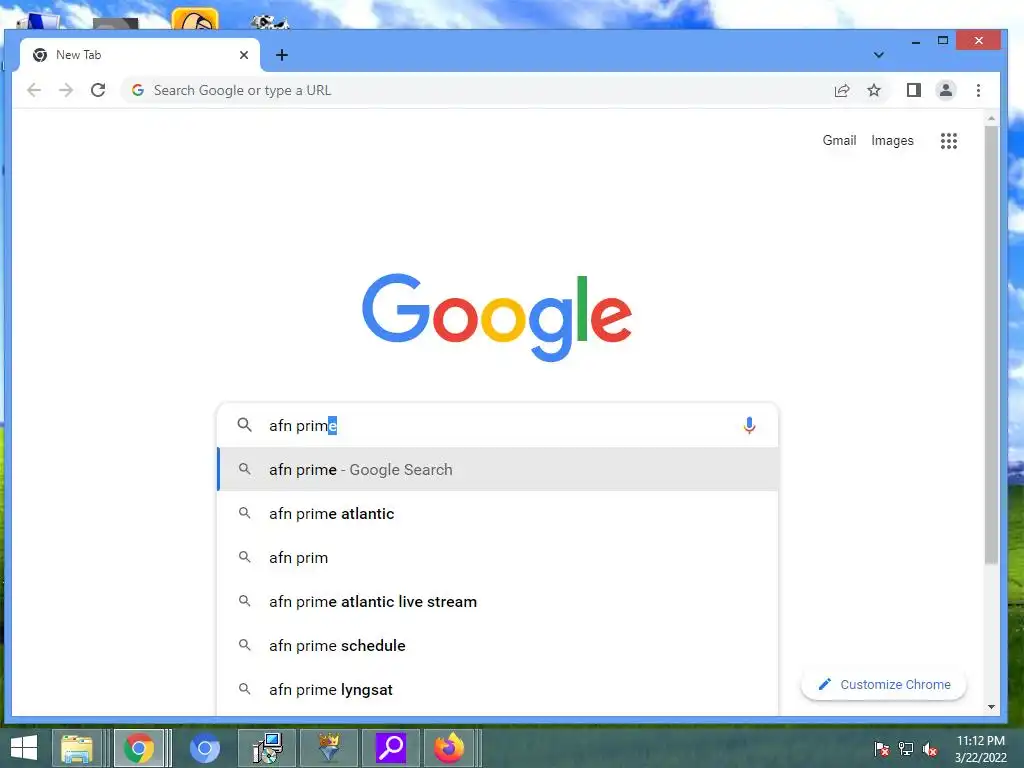Open File Explorer from the taskbar

(x=77, y=748)
